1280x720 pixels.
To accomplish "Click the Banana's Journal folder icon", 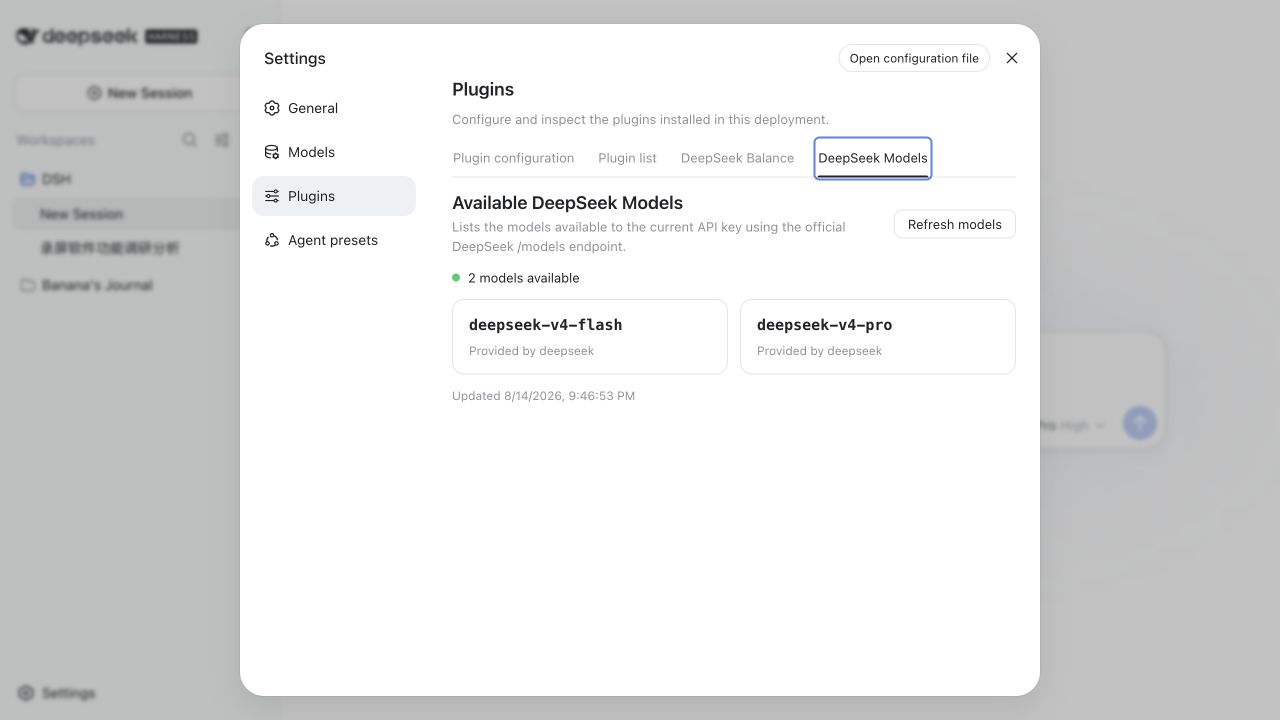I will (28, 285).
